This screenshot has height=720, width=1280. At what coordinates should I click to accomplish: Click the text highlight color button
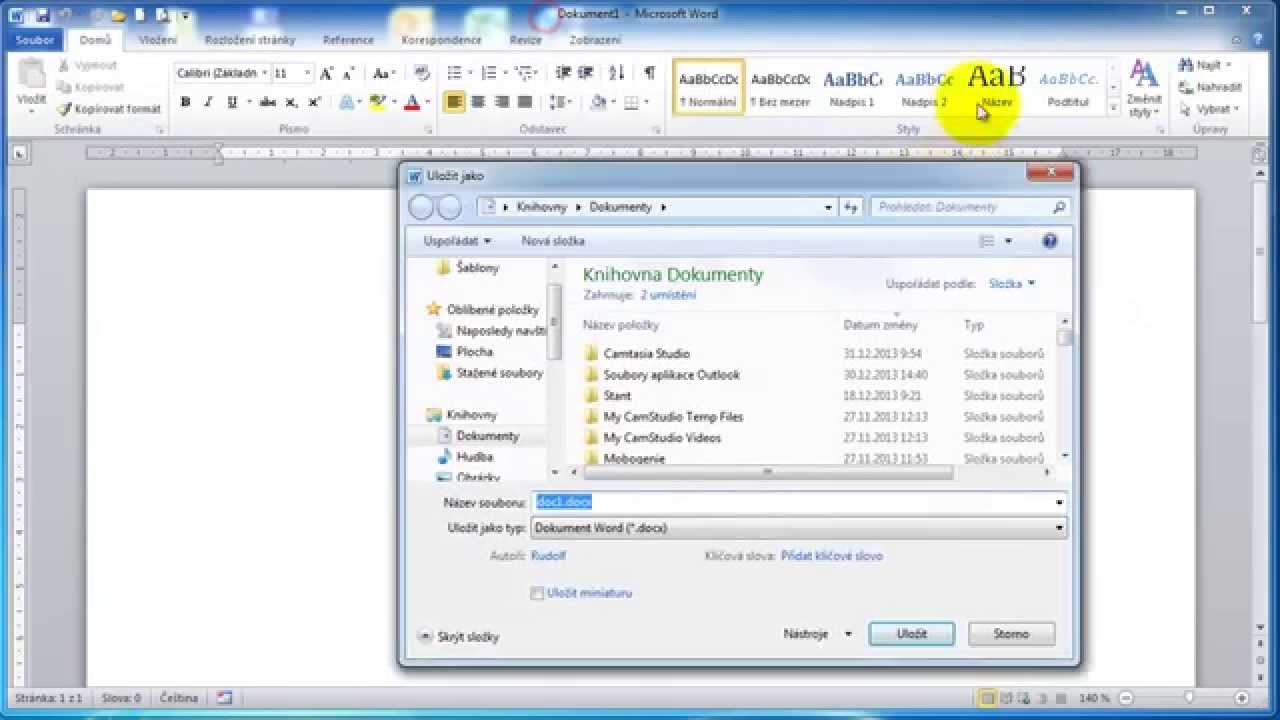coord(377,102)
